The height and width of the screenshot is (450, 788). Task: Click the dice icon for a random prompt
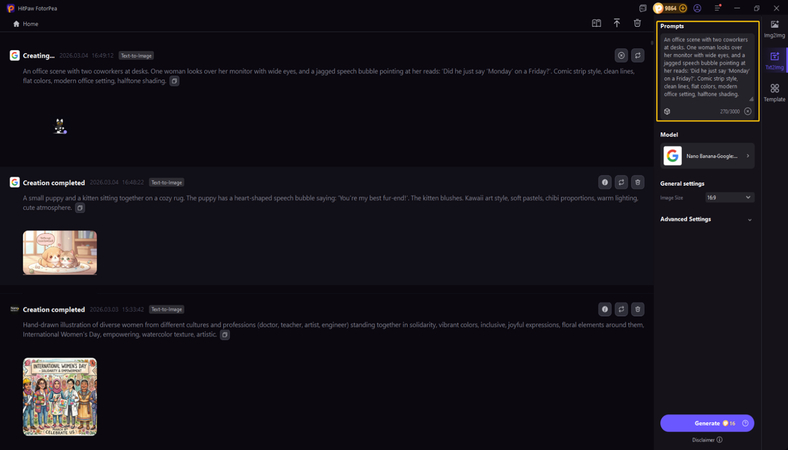(667, 111)
